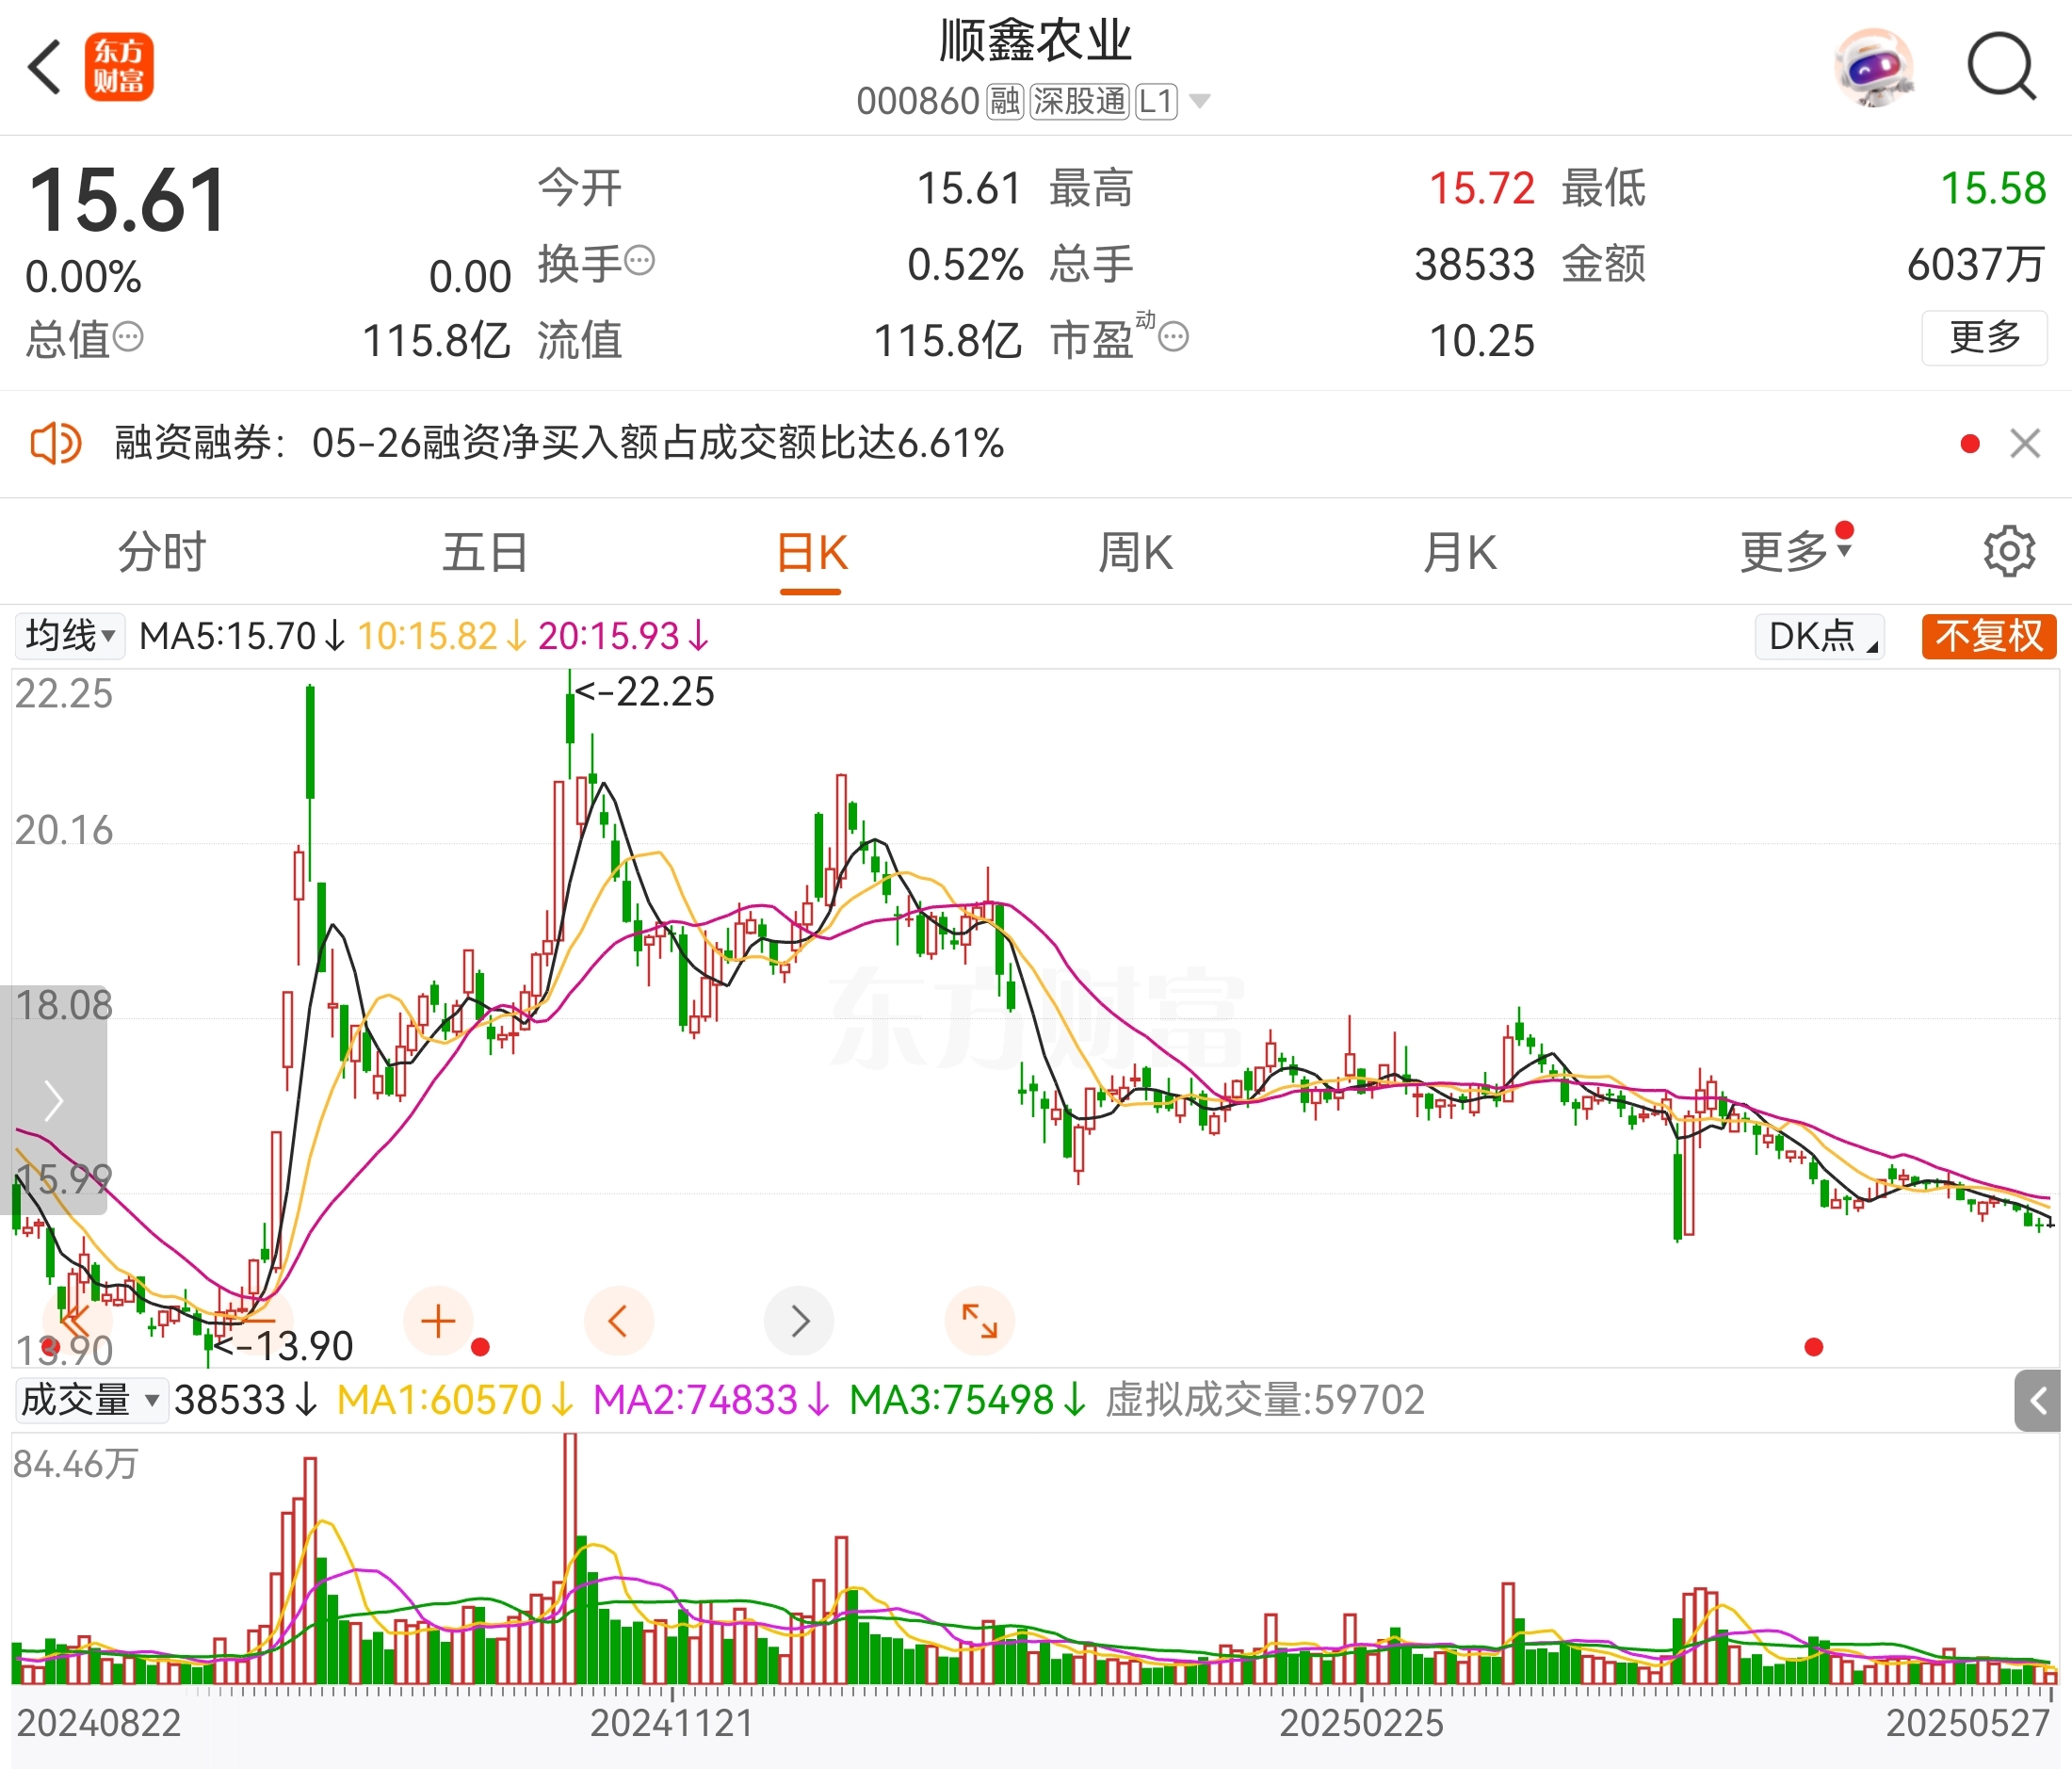Image resolution: width=2072 pixels, height=1769 pixels.
Task: Switch to the 周K tab
Action: (x=1135, y=552)
